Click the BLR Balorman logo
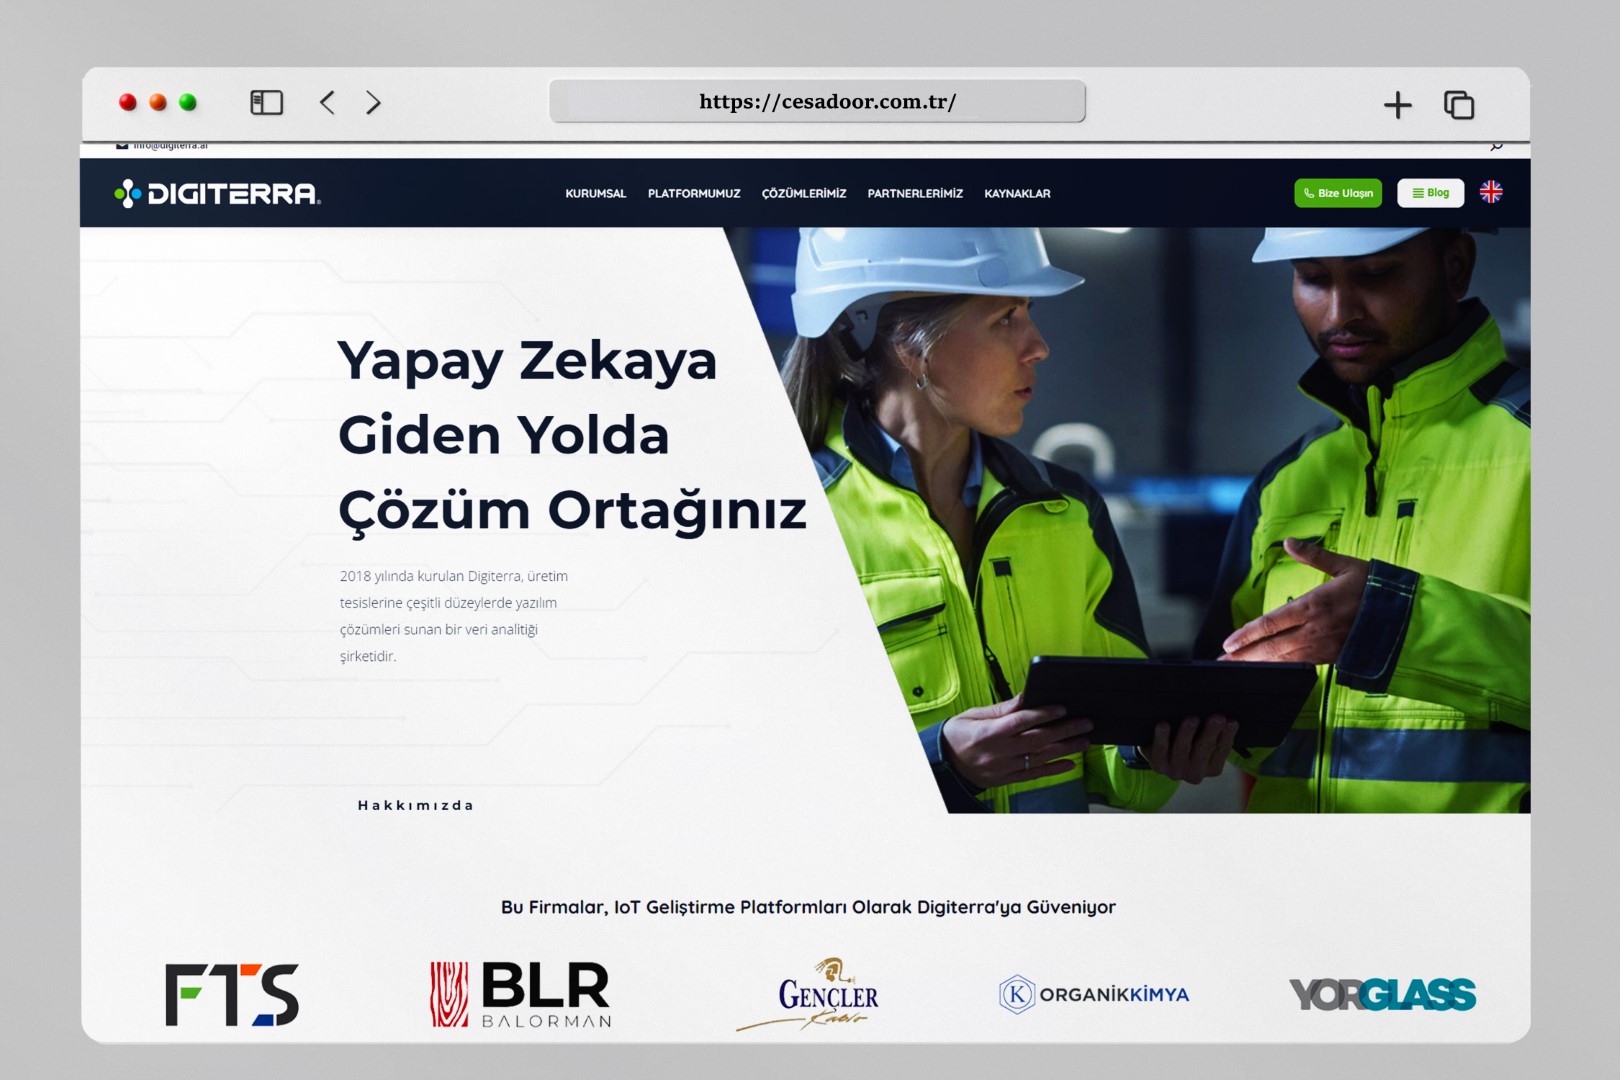The image size is (1620, 1080). [x=521, y=995]
